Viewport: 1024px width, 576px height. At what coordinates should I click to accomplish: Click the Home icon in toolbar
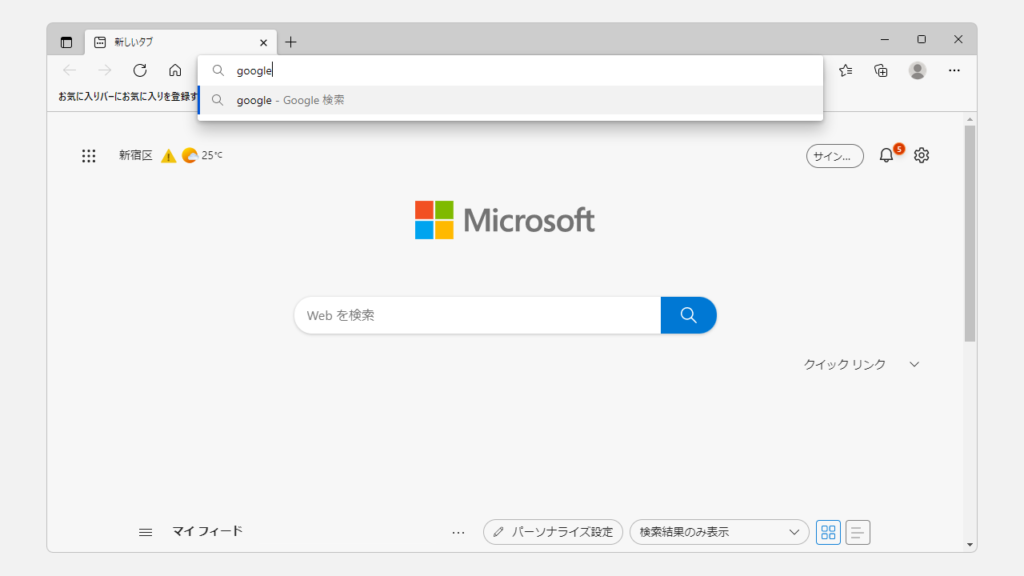[x=175, y=70]
